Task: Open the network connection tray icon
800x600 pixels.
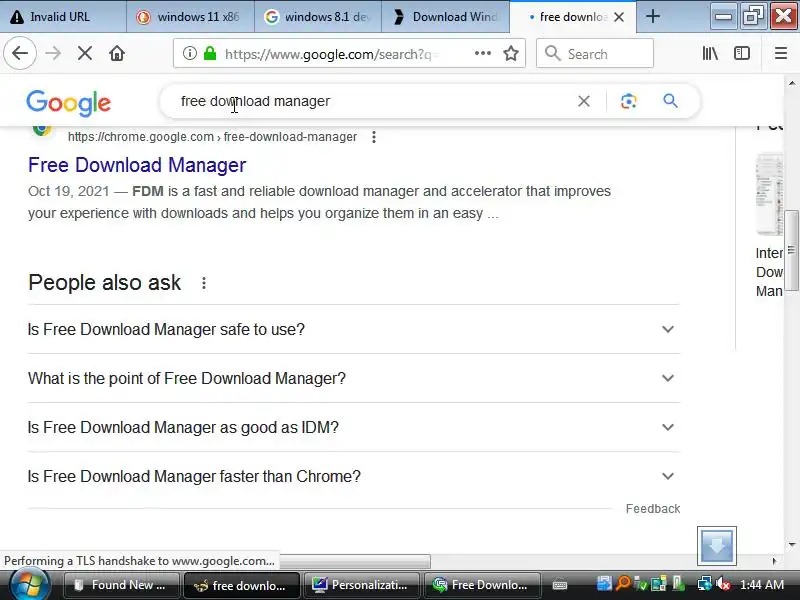Action: click(x=705, y=584)
